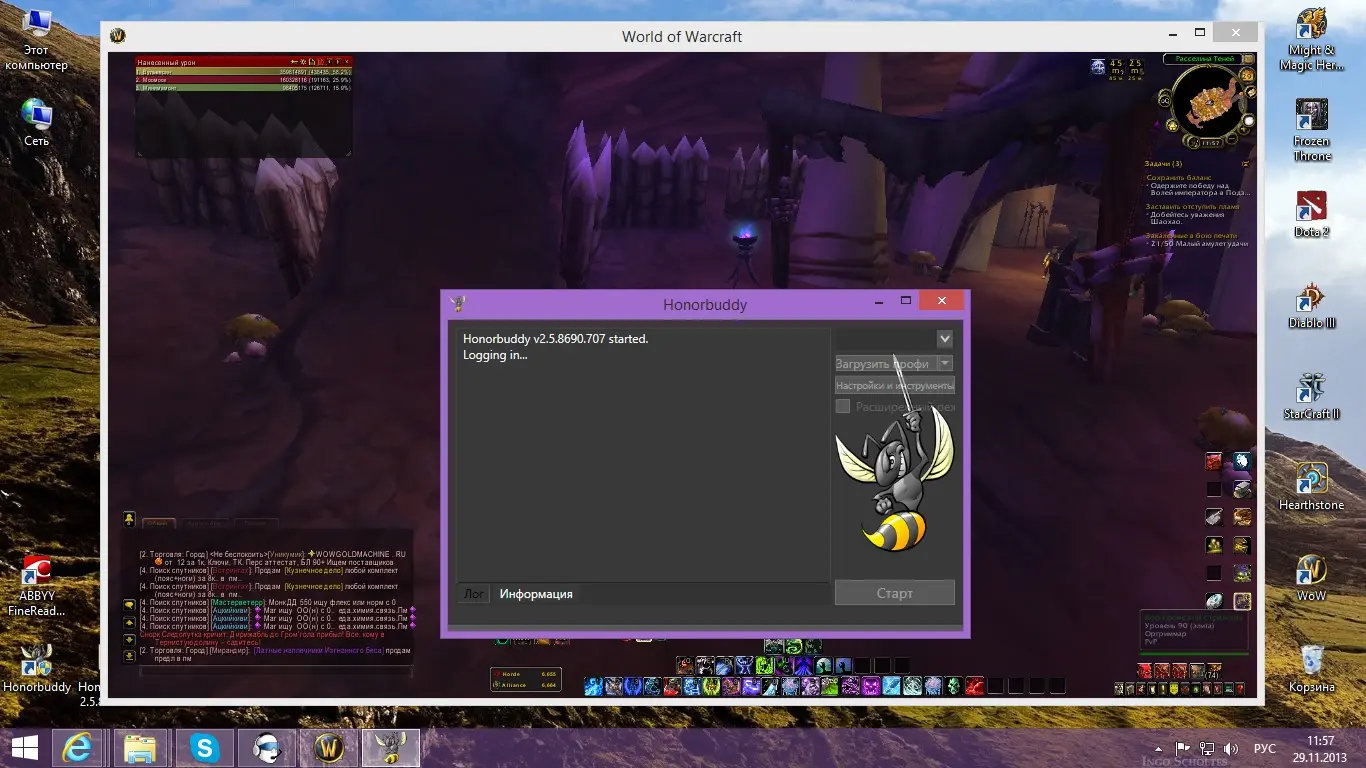Click the minimap mail envelope icon
This screenshot has width=1366, height=768.
(1251, 92)
